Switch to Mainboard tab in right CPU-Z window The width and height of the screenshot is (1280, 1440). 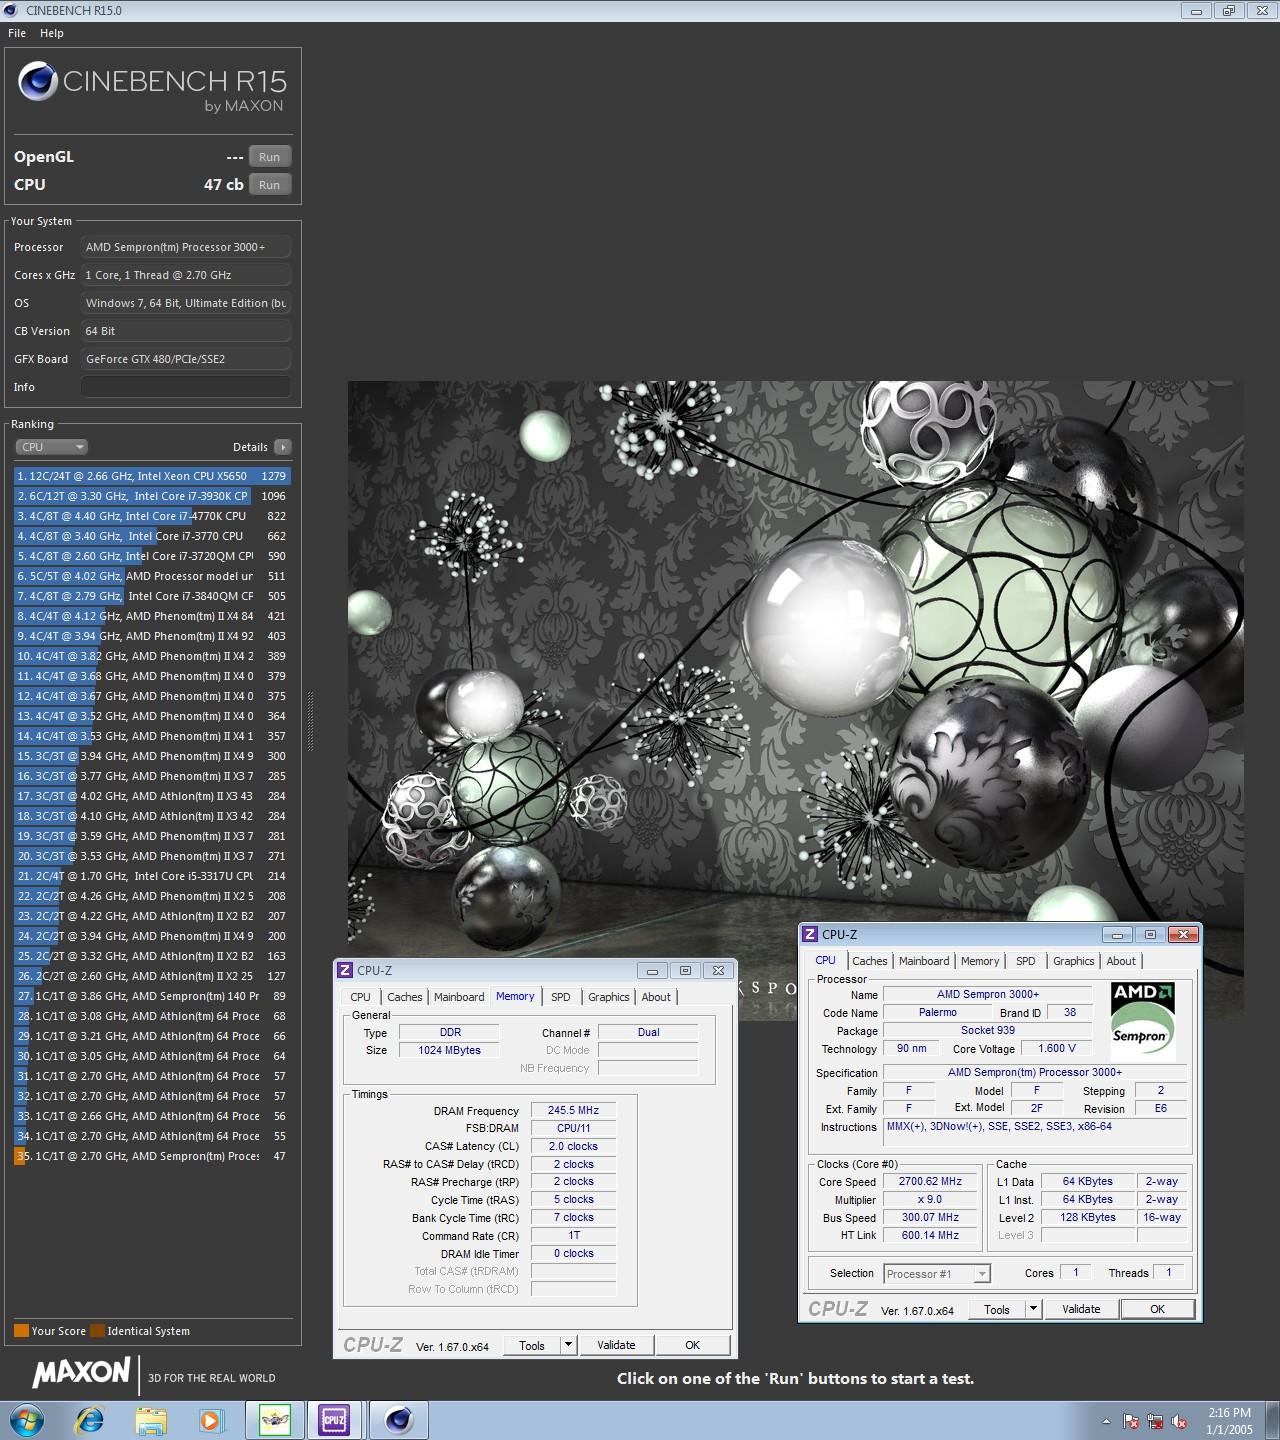click(x=924, y=961)
